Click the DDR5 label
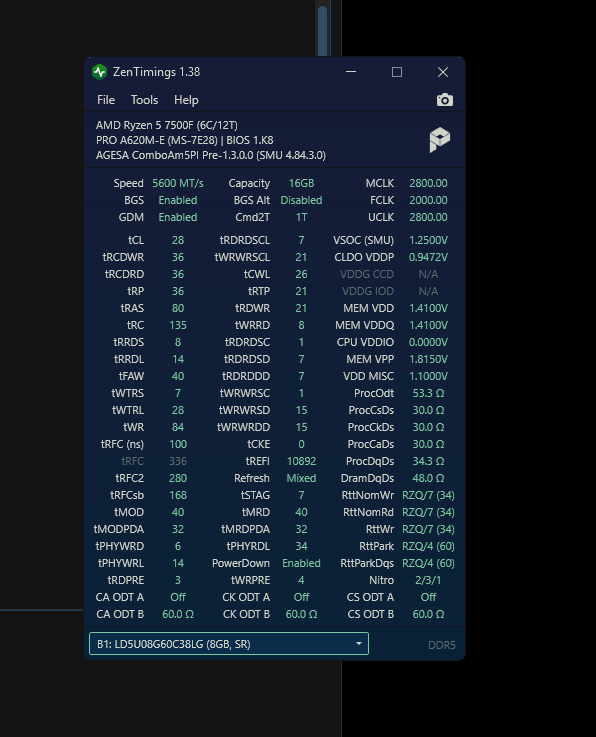 pos(442,645)
